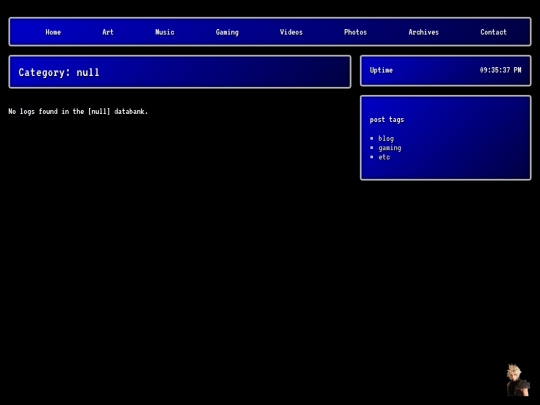Click the 'Category: null' heading
Image resolution: width=540 pixels, height=405 pixels.
(x=59, y=72)
